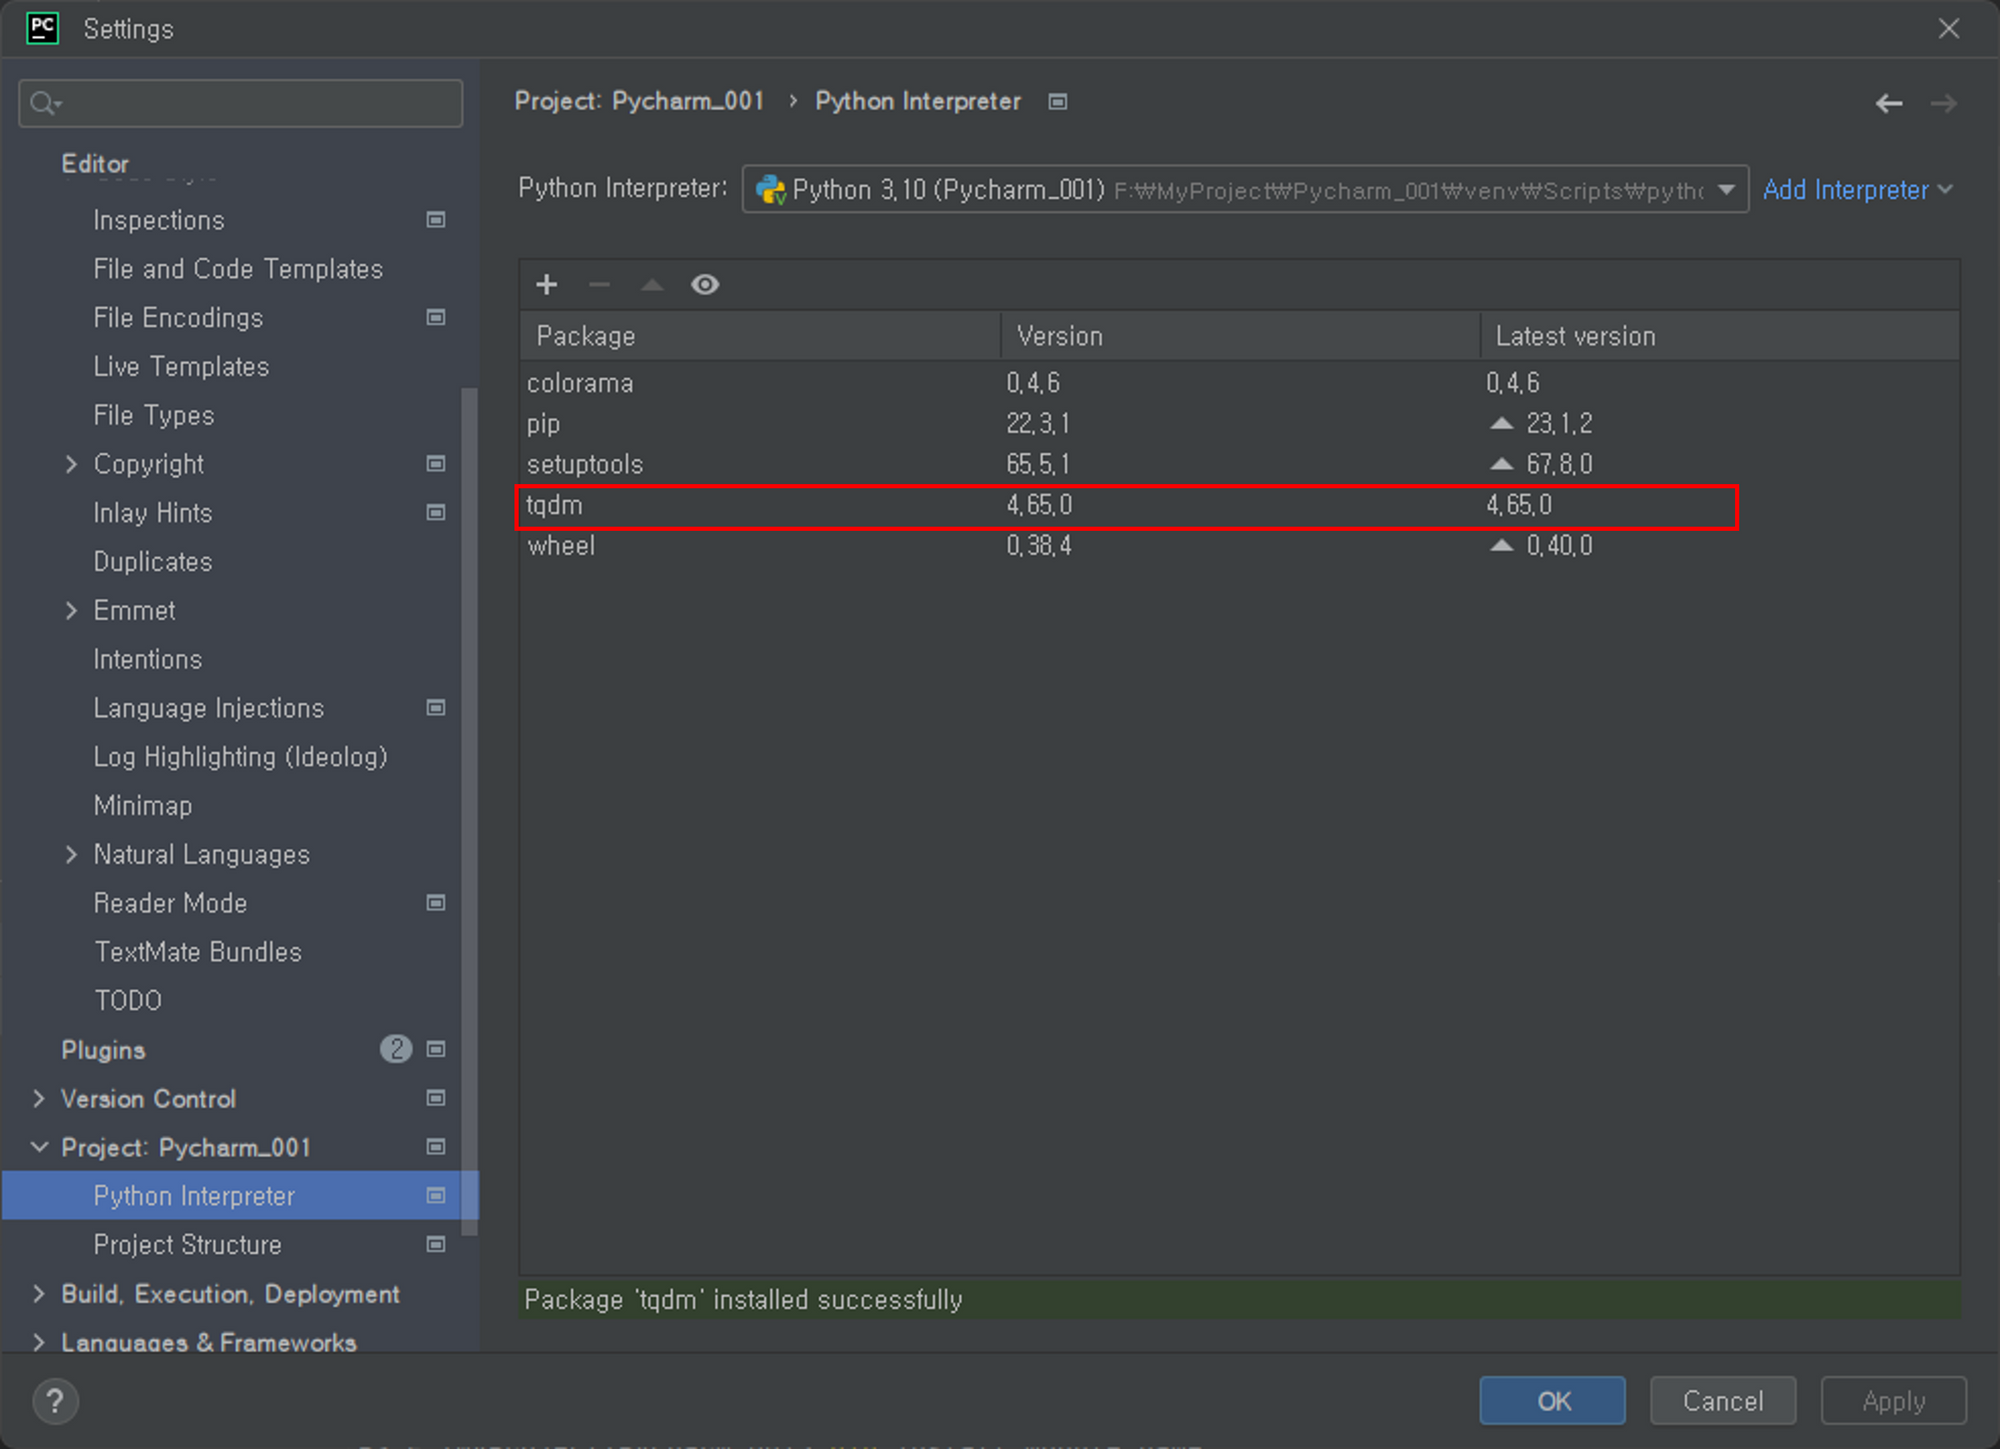Image resolution: width=2000 pixels, height=1449 pixels.
Task: Click the OK button
Action: [x=1552, y=1401]
